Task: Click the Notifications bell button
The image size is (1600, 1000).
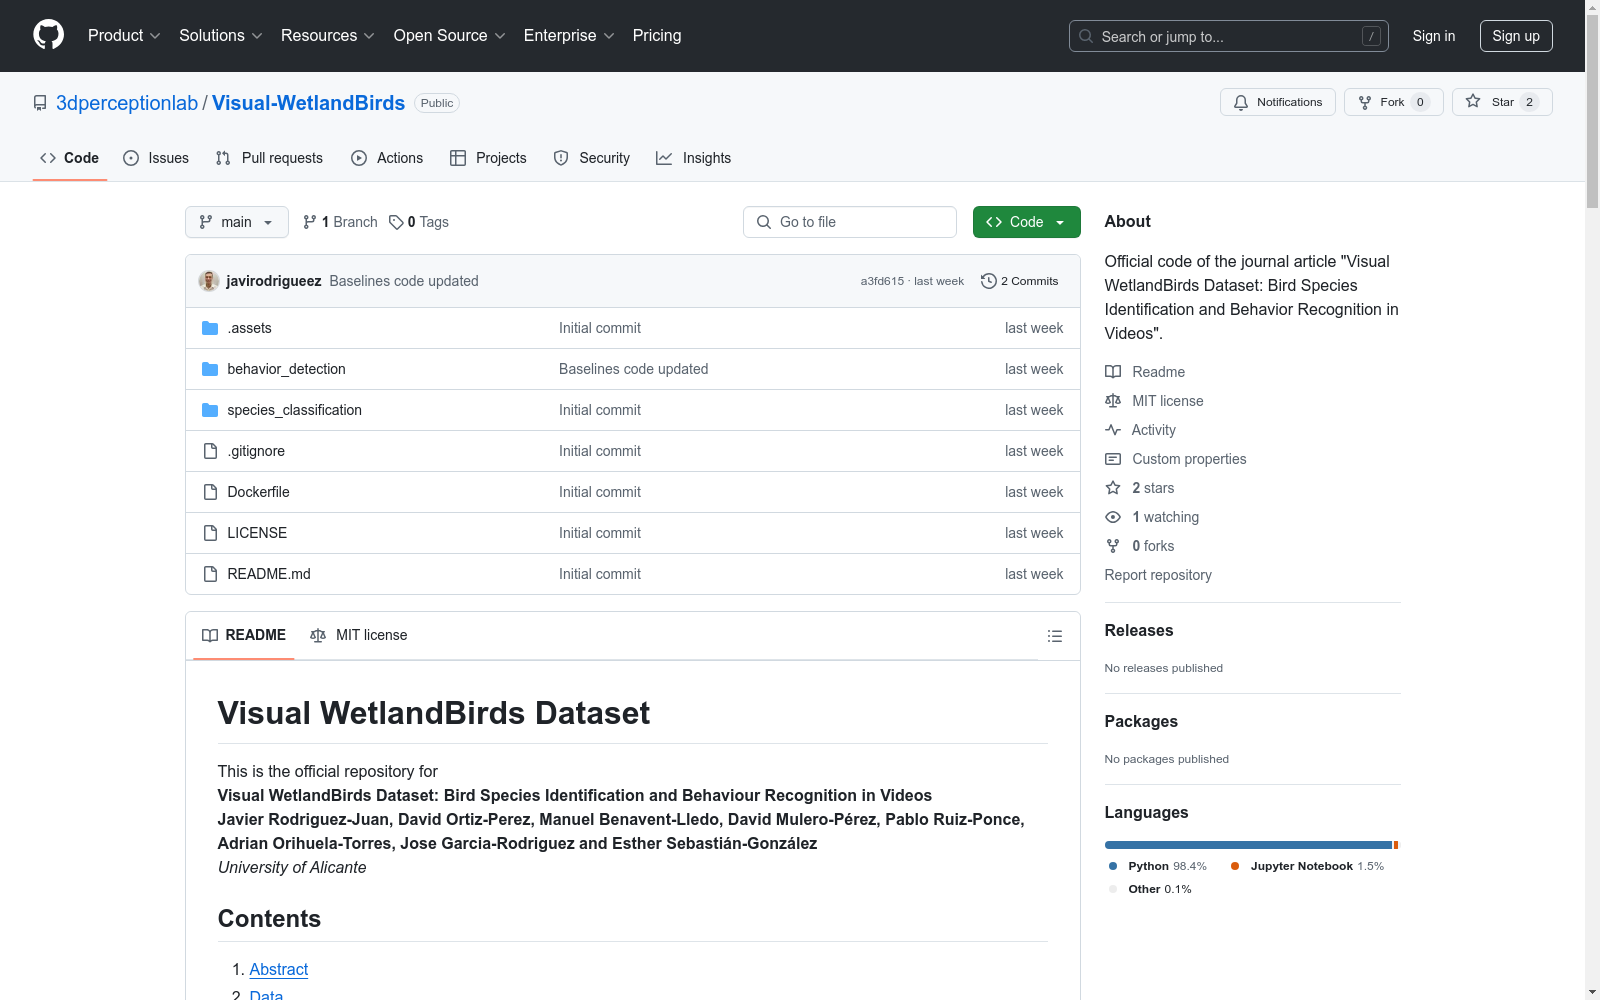Action: point(1277,102)
